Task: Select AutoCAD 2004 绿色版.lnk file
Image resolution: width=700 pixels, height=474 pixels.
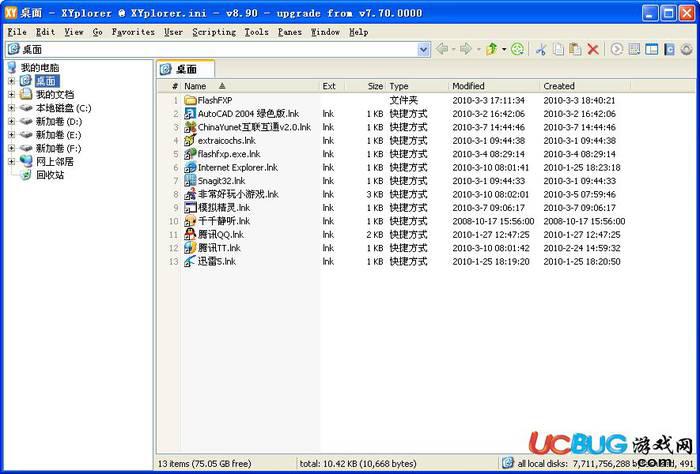Action: 248,113
